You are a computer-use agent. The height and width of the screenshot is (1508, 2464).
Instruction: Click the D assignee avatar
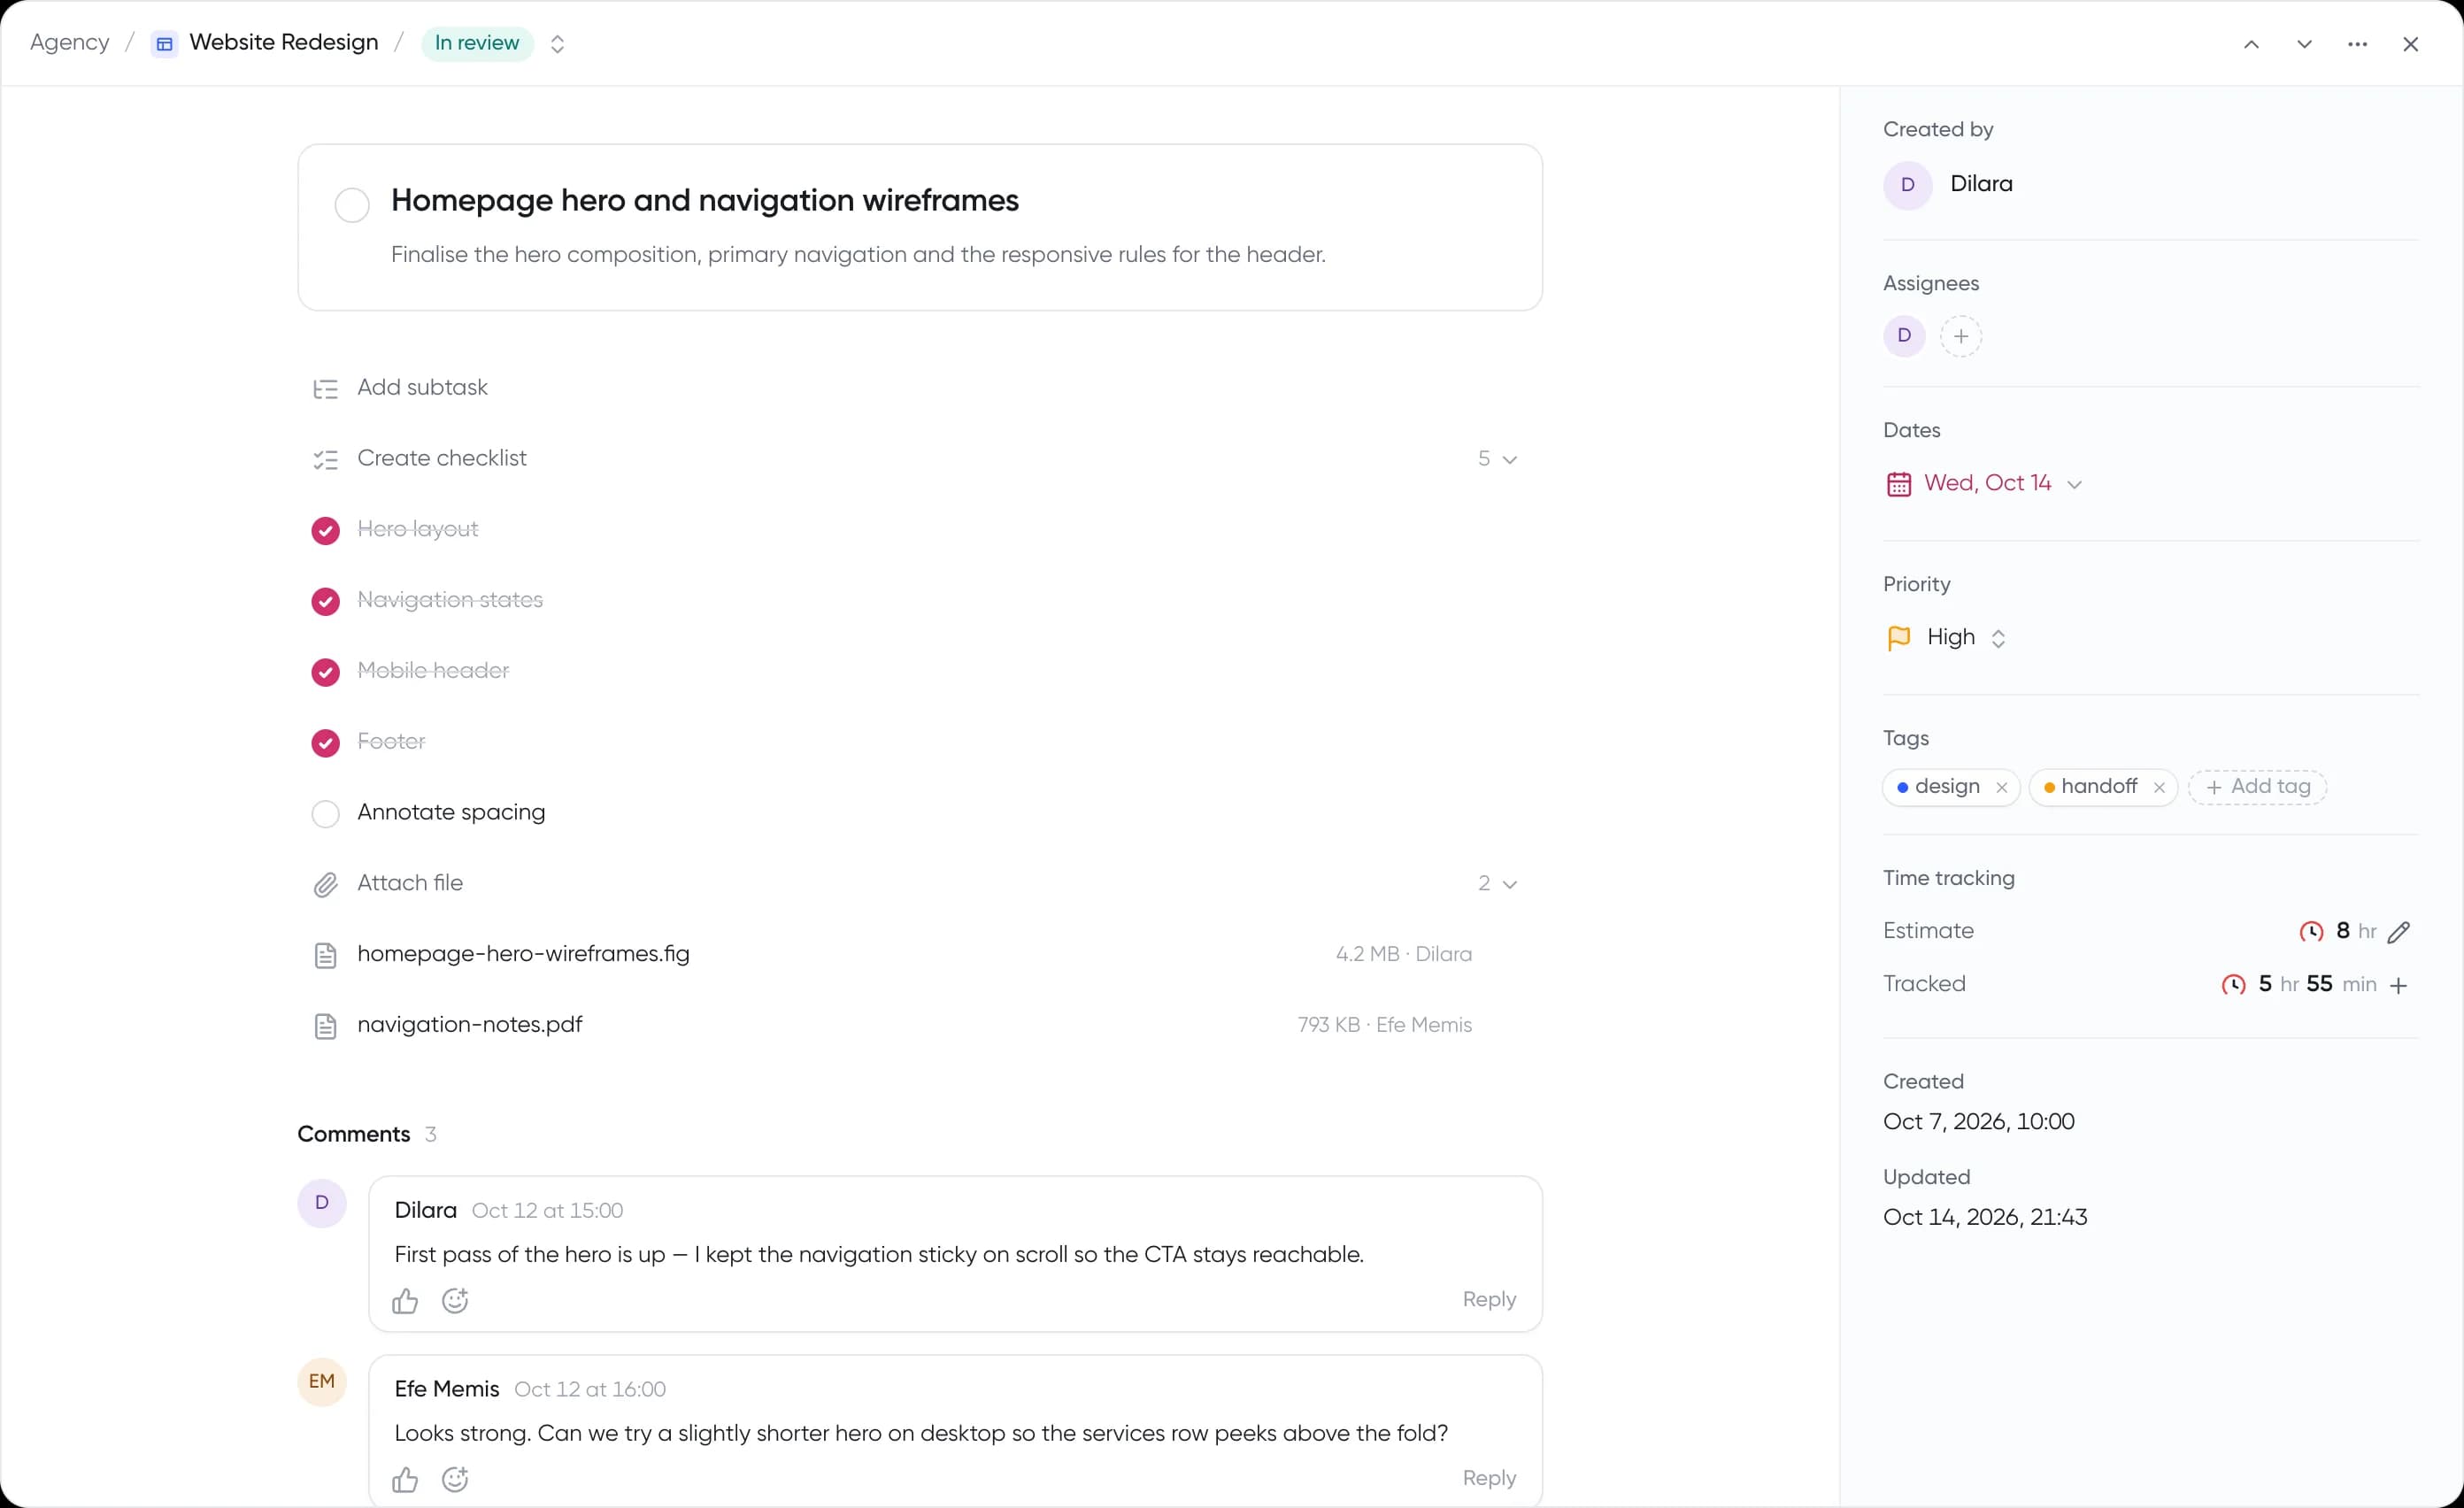tap(1904, 336)
